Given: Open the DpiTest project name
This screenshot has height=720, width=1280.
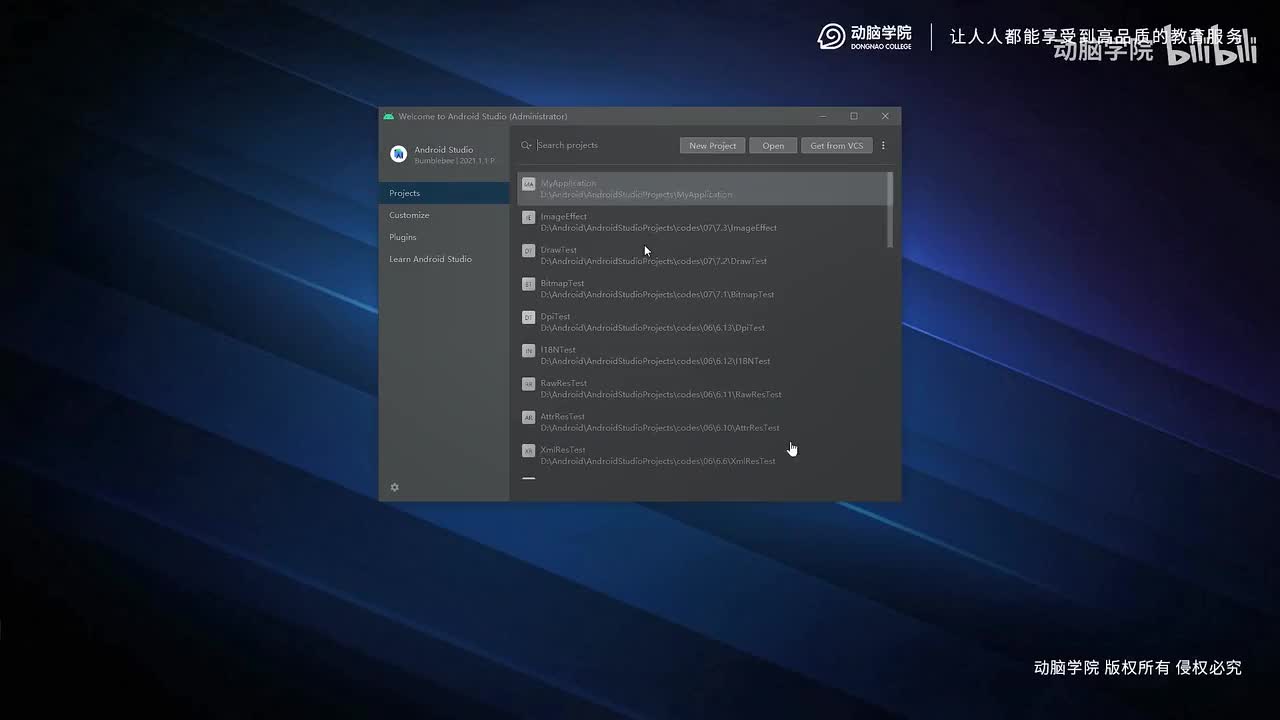Looking at the screenshot, I should (x=555, y=316).
